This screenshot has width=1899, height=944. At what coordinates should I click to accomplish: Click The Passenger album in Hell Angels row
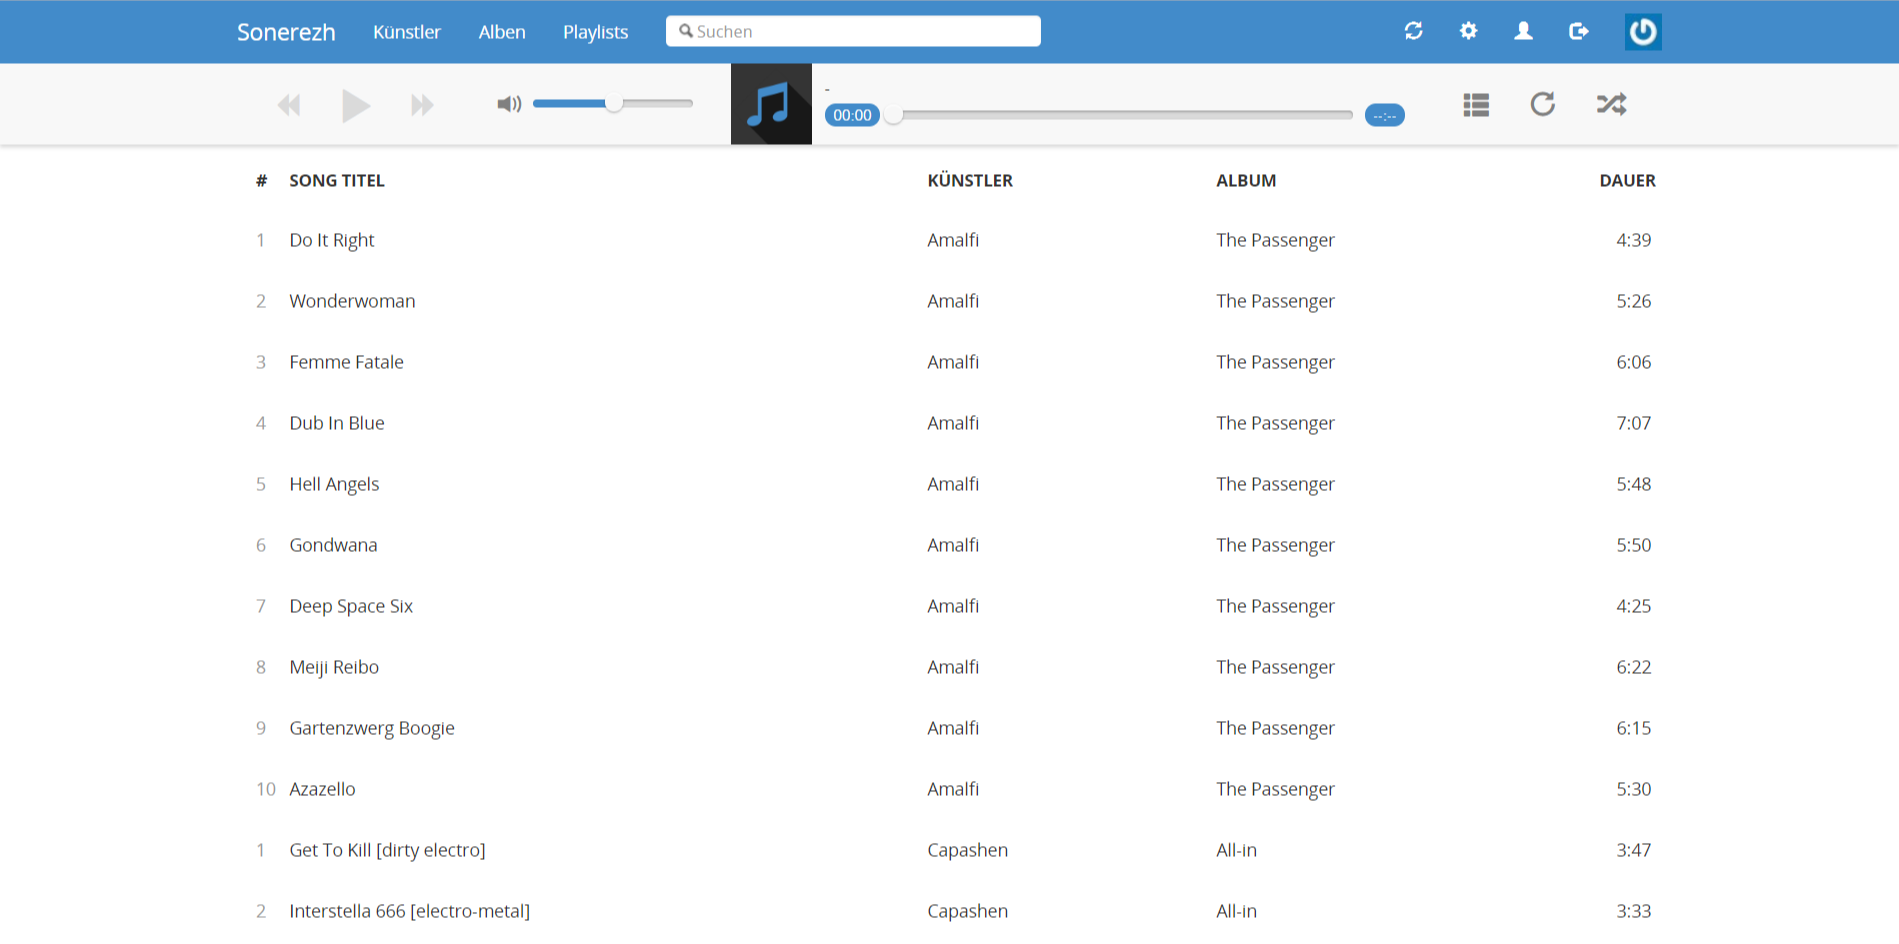1275,484
